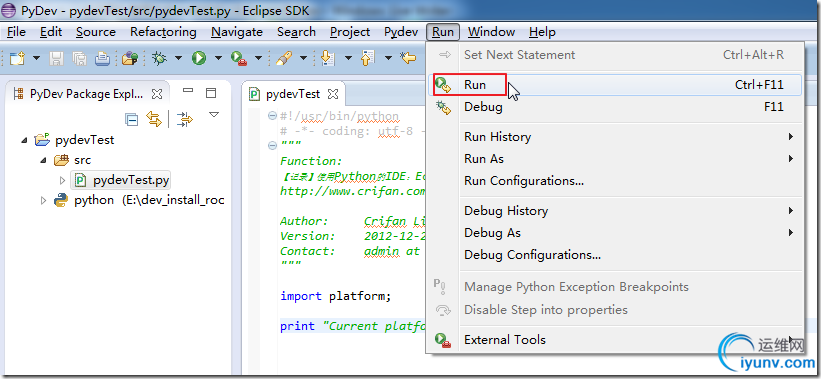Maximize the PyDev Package Explorer view

[x=211, y=93]
